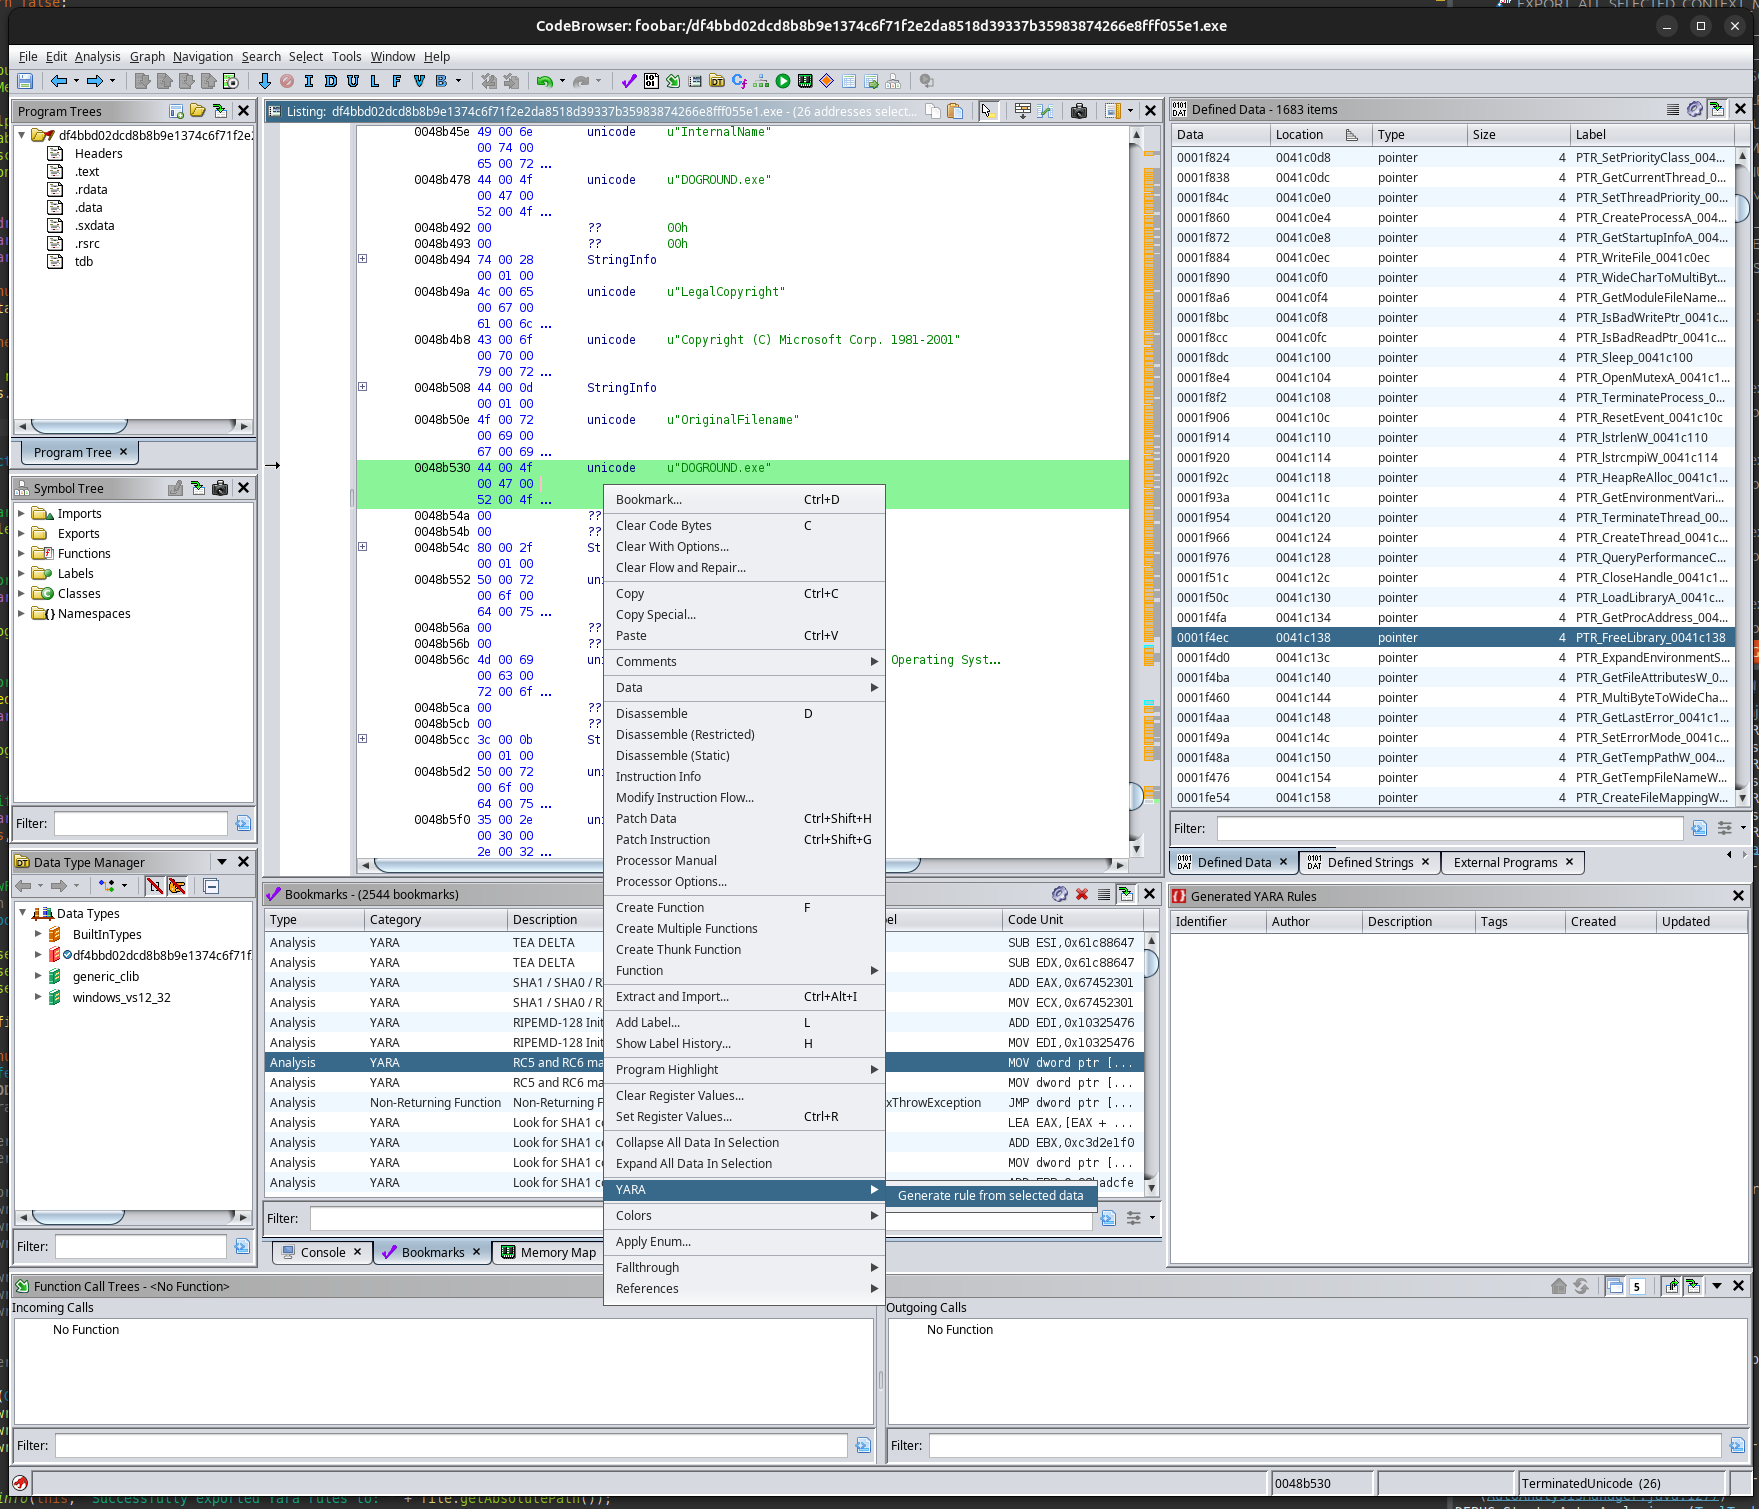Expand the Imports folder in Symbol Tree
Image resolution: width=1759 pixels, height=1509 pixels.
21,513
